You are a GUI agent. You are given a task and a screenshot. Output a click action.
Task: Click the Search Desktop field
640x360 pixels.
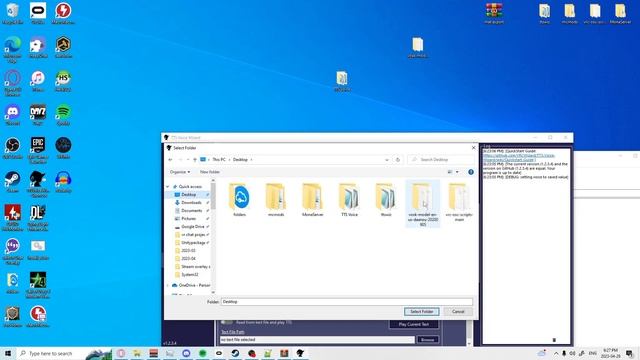(x=441, y=160)
